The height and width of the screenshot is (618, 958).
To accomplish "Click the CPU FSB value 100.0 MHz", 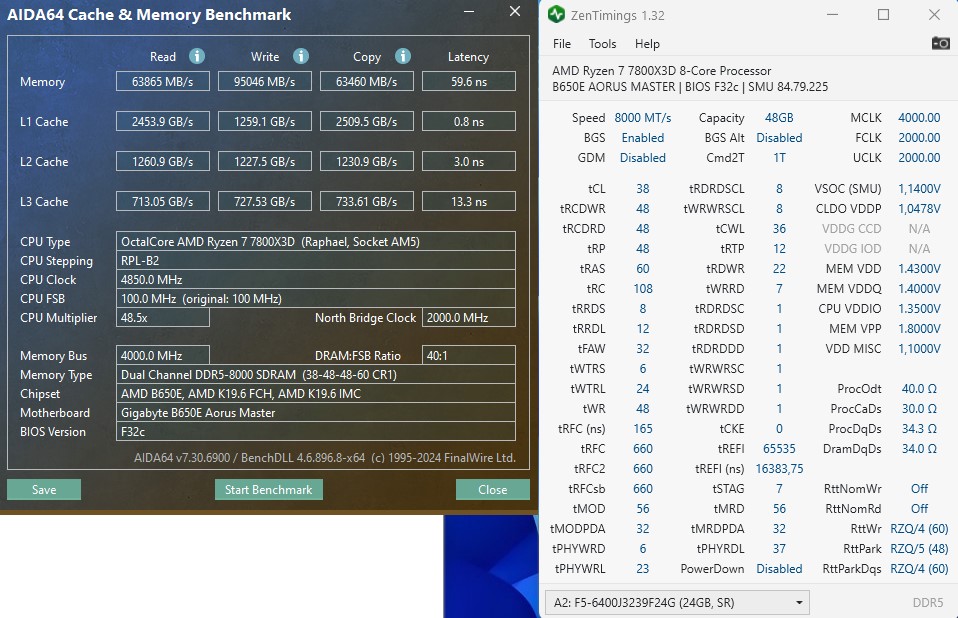I will (316, 299).
